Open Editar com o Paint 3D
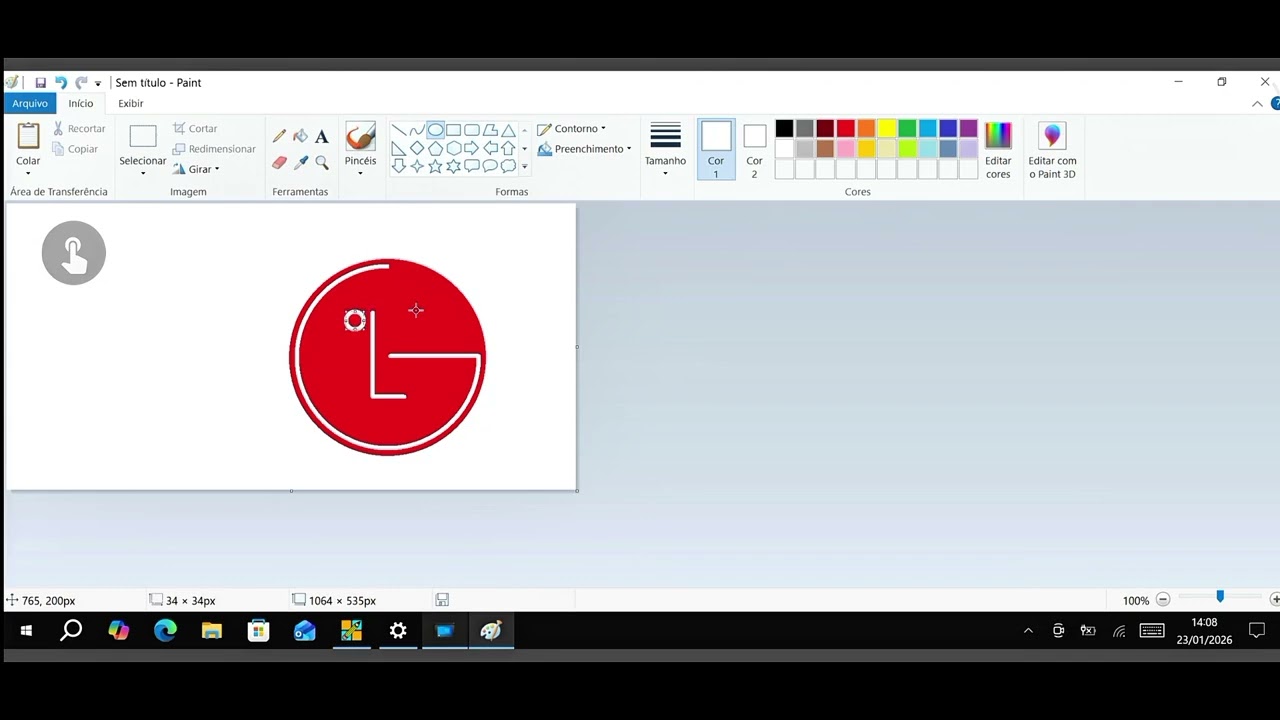Viewport: 1280px width, 720px height. [1052, 150]
